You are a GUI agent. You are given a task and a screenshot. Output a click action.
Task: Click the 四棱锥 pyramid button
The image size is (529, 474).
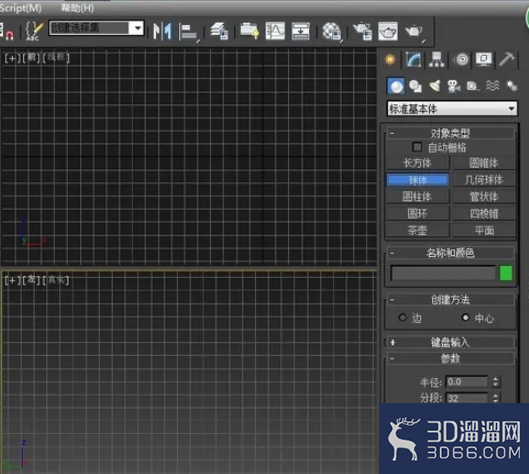(484, 214)
